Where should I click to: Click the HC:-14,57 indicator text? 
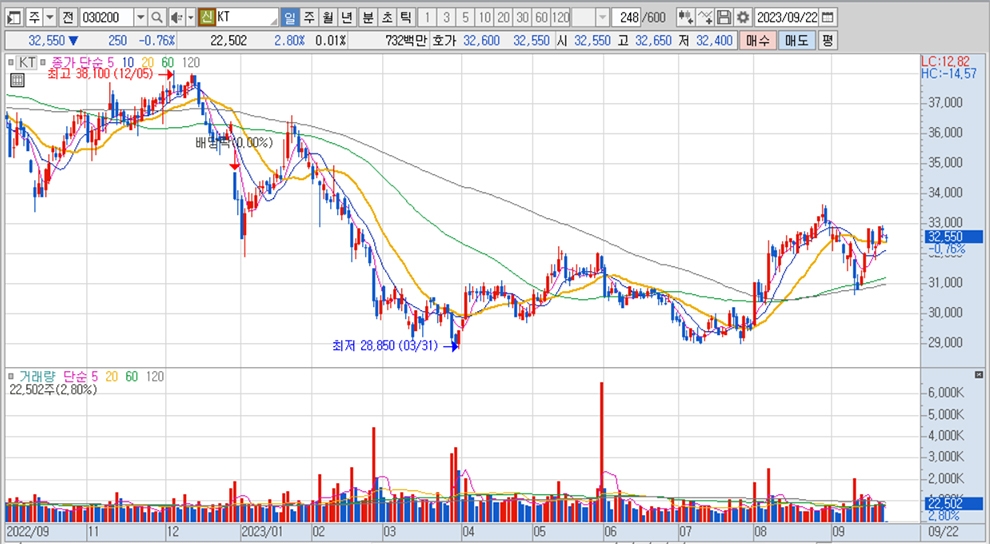coord(949,73)
